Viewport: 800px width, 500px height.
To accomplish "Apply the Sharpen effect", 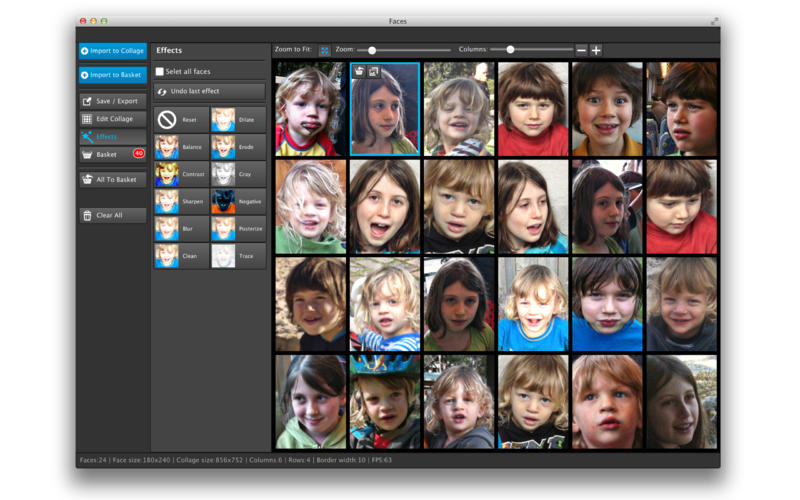I will (167, 201).
